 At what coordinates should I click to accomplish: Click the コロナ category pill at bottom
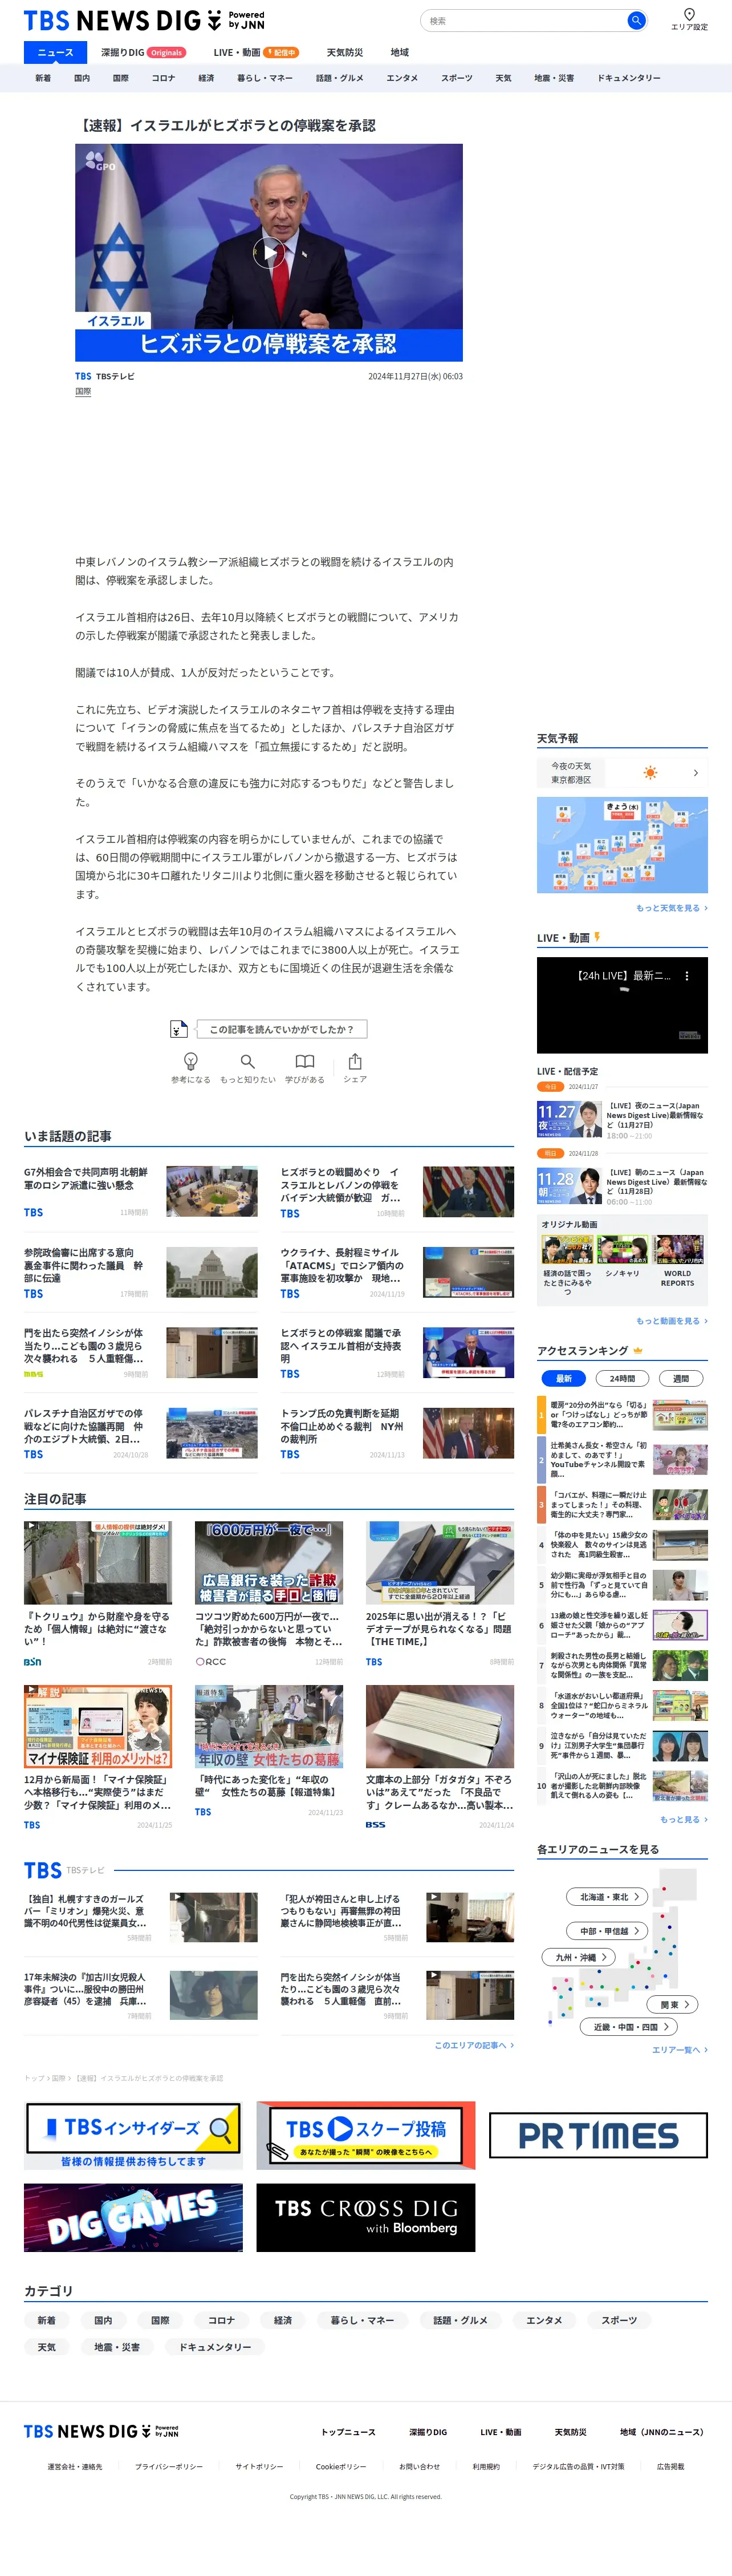[x=221, y=2320]
